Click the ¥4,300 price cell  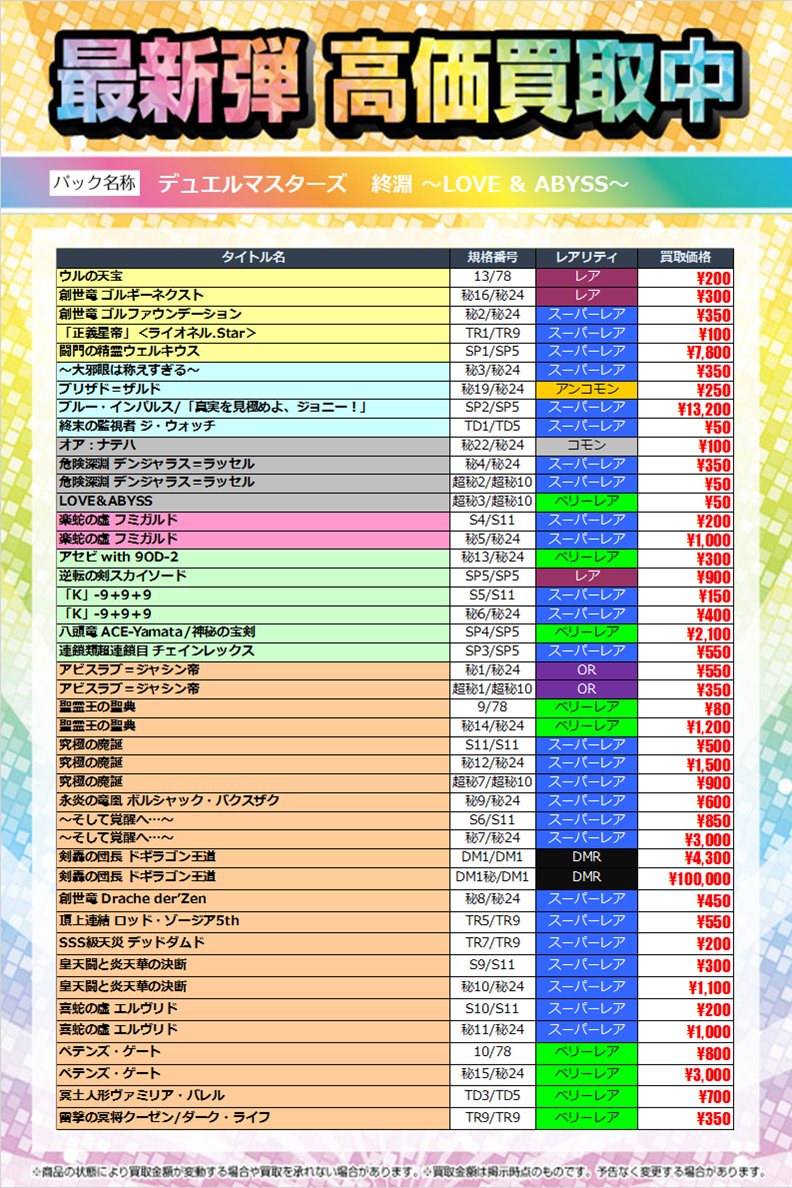coord(685,858)
